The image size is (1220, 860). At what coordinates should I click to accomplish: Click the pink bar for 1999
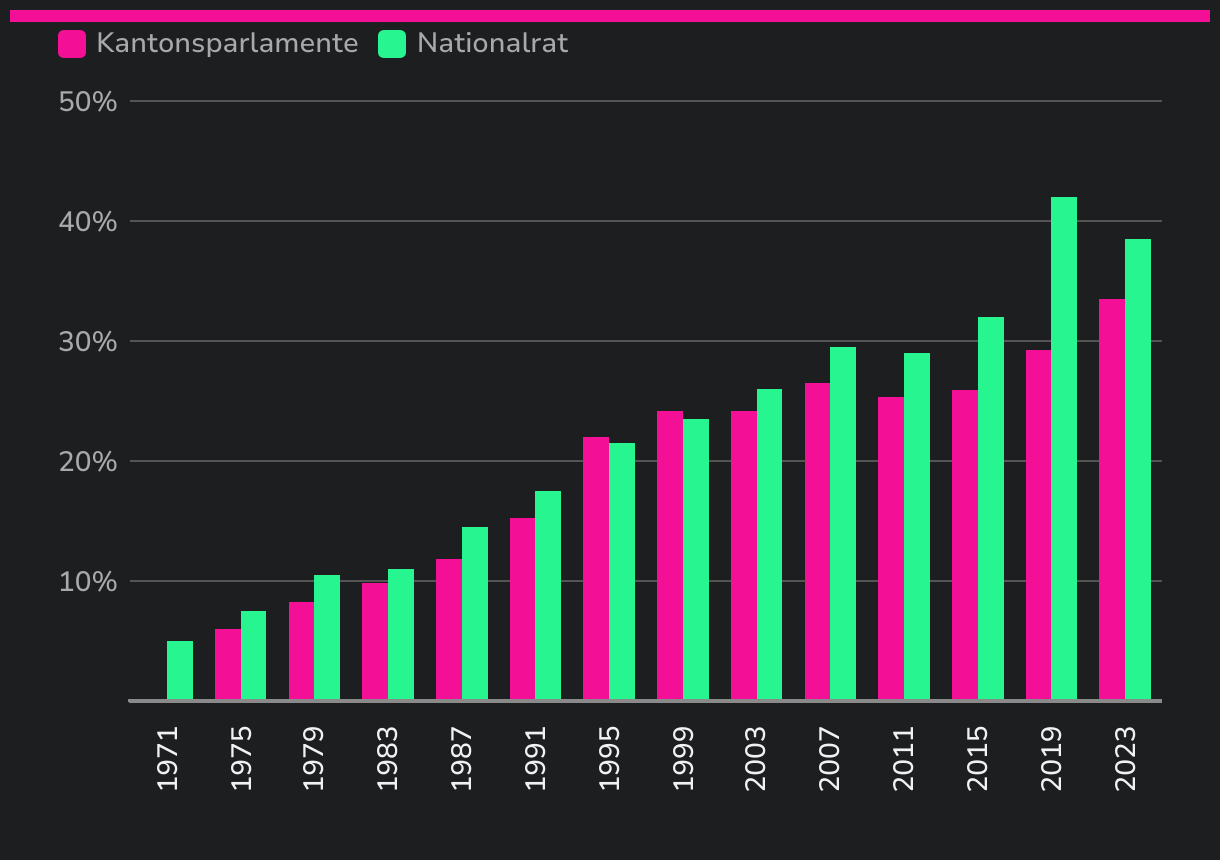pyautogui.click(x=670, y=555)
